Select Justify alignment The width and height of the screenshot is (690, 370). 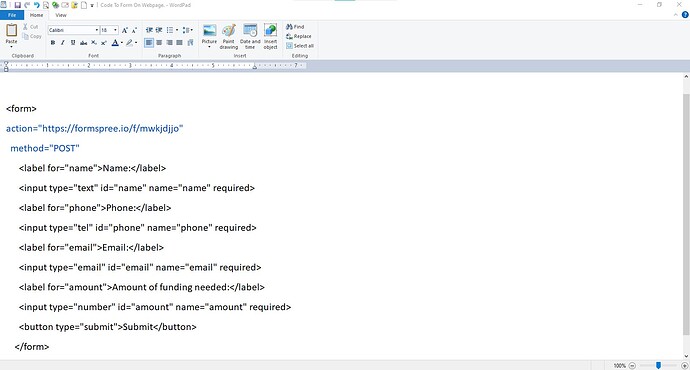(180, 43)
